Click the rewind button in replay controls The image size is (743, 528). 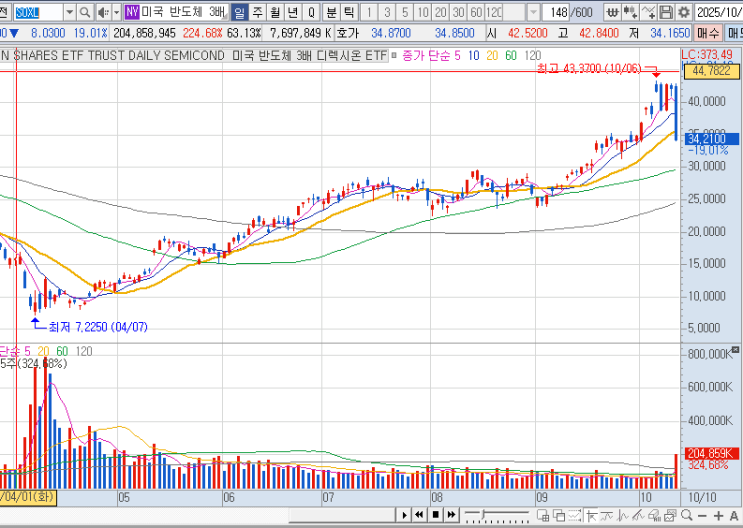click(x=419, y=515)
